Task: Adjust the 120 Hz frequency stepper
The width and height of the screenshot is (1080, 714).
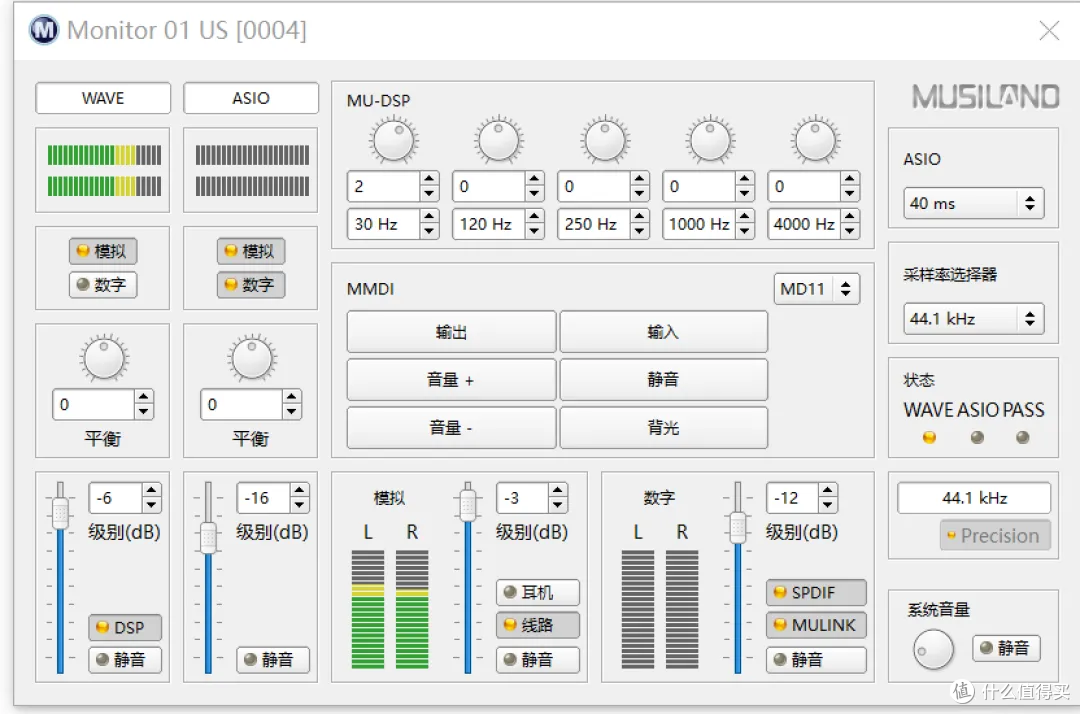Action: click(534, 224)
